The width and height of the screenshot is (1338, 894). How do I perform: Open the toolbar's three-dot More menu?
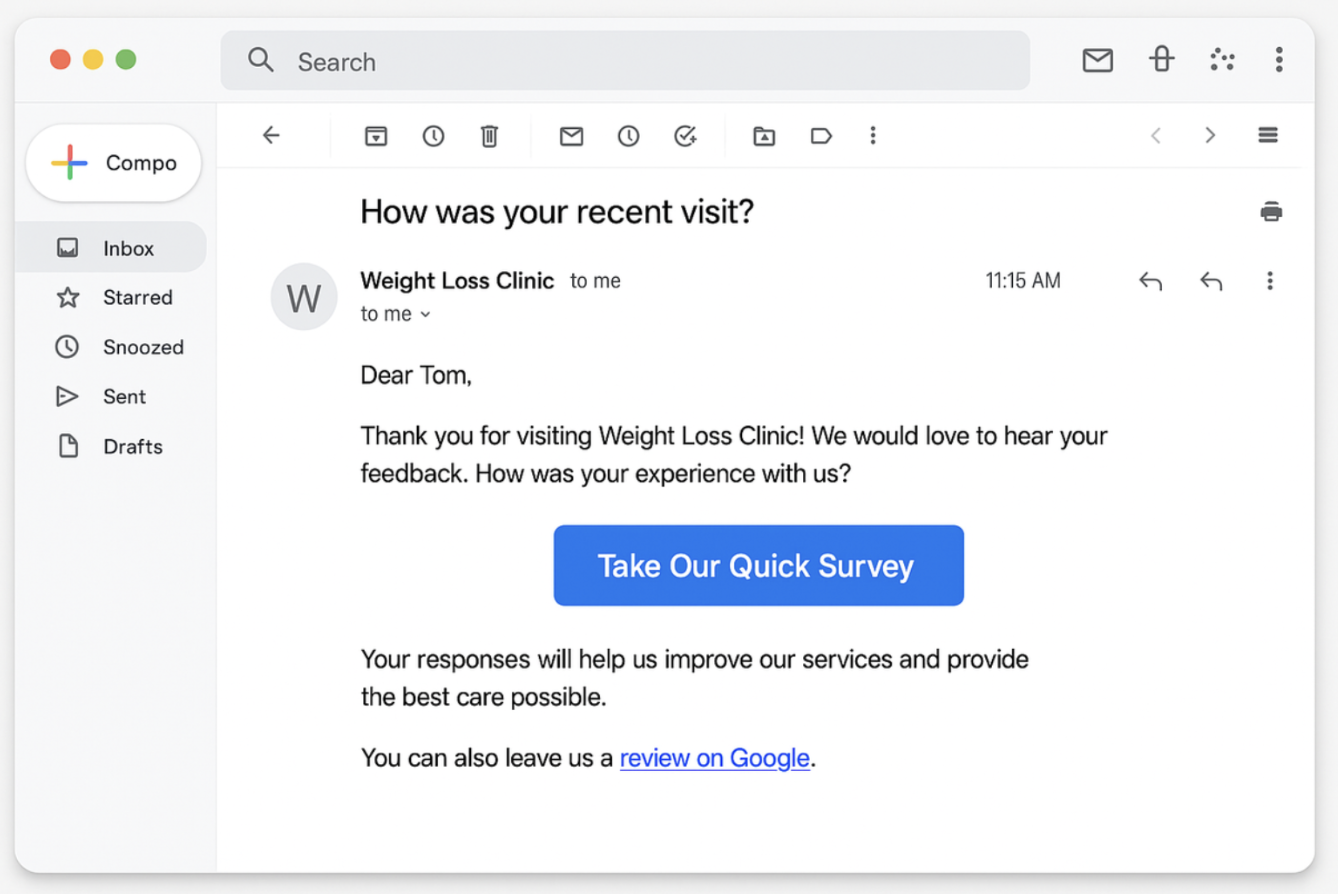(x=873, y=136)
